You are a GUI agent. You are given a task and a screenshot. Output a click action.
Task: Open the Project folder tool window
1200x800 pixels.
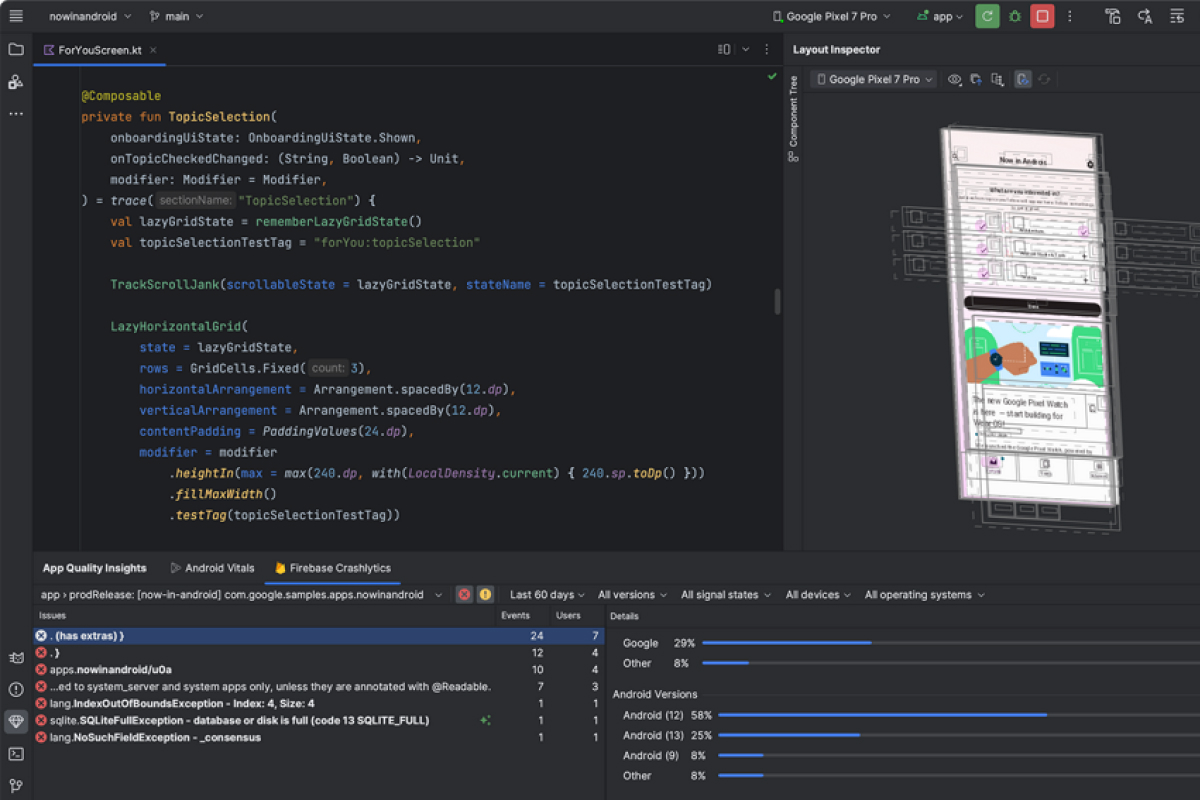16,49
